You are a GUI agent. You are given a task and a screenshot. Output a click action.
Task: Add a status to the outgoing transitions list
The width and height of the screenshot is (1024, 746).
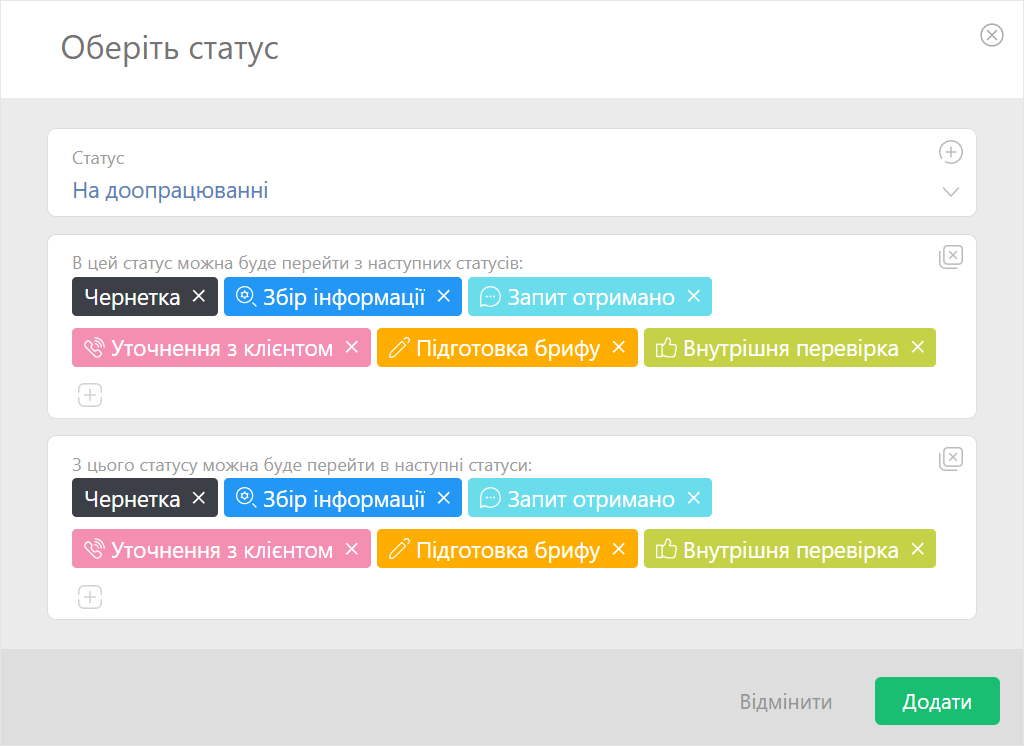pos(90,597)
